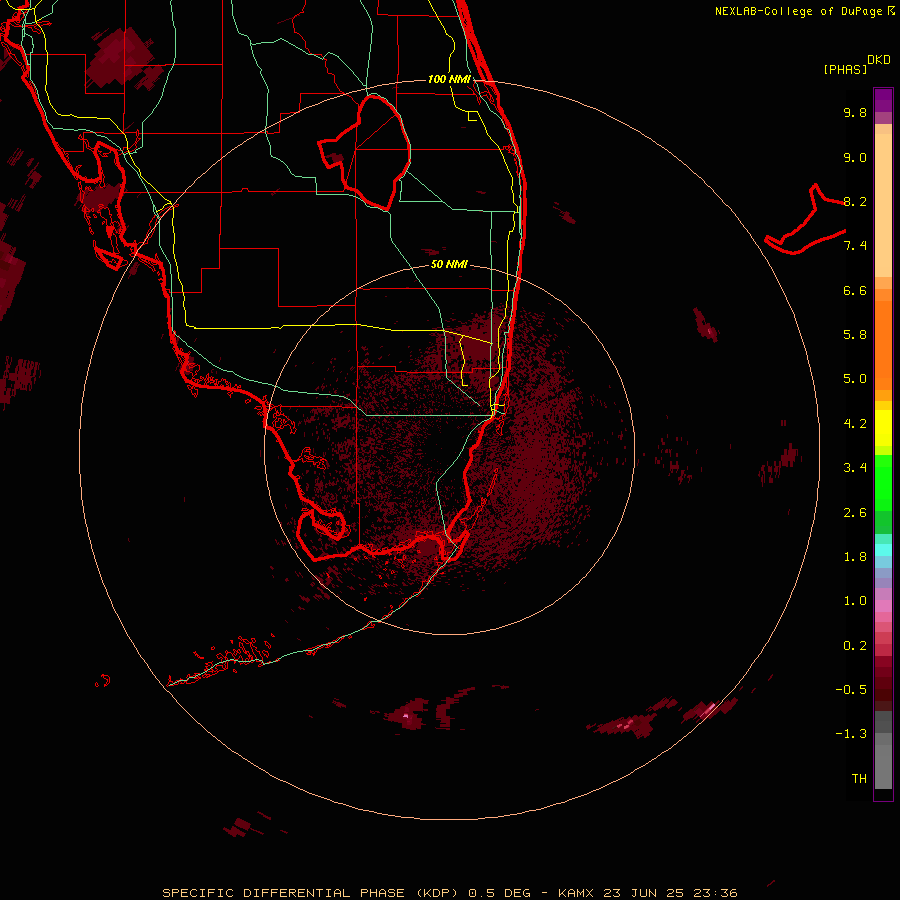Click the Bahamas island outline near the 8.2 label
Screen dimensions: 900x900
(805, 221)
